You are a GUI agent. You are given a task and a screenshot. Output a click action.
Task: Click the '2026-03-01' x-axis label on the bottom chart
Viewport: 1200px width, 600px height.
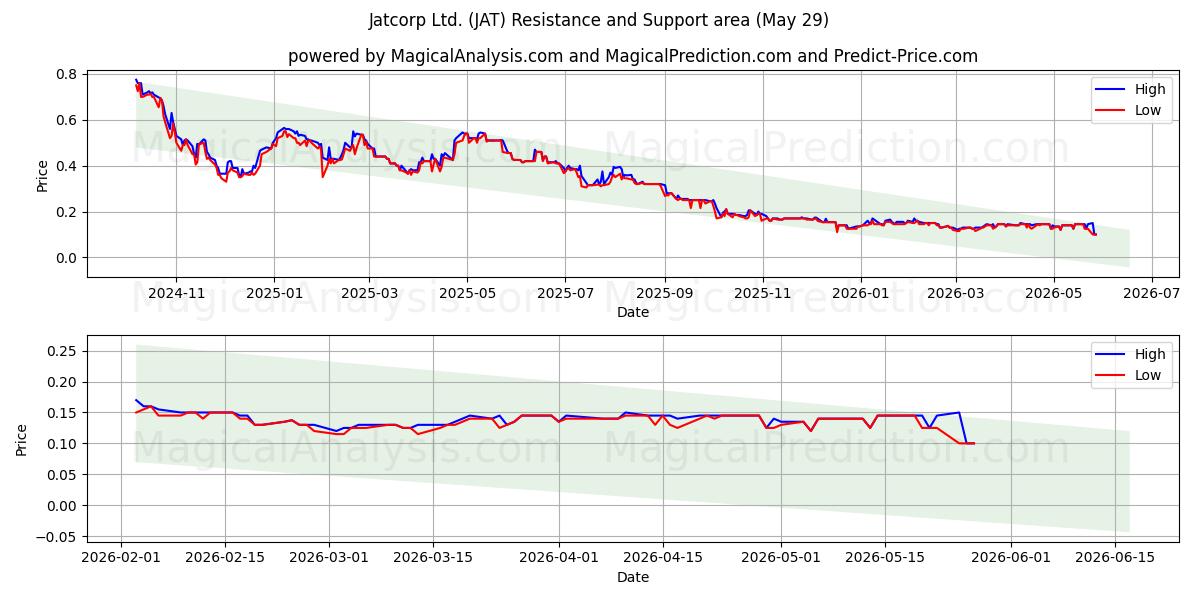(329, 559)
